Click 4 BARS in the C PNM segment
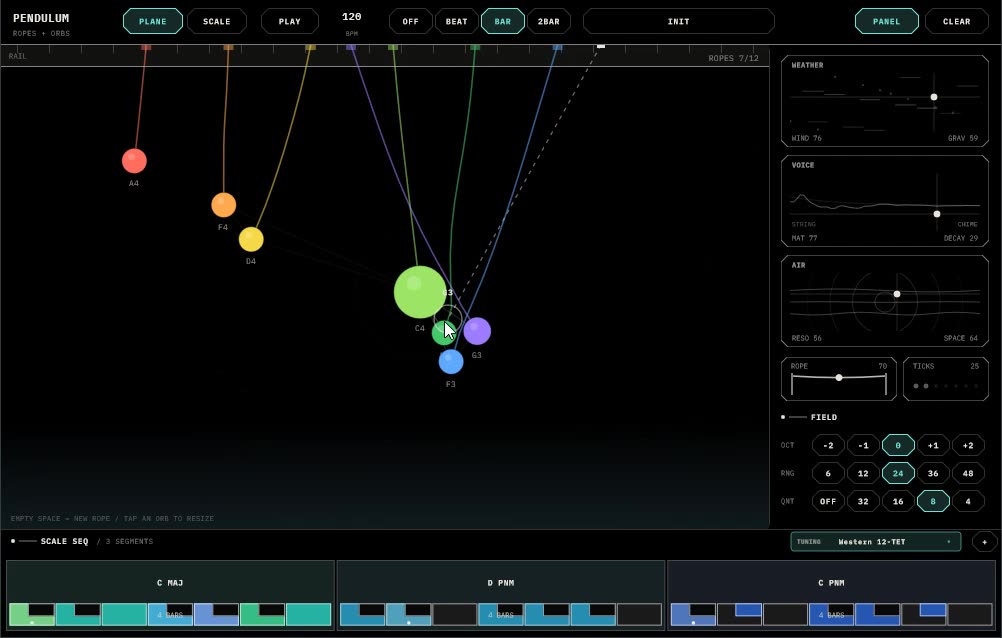Screen dimensions: 1002x638 831,615
